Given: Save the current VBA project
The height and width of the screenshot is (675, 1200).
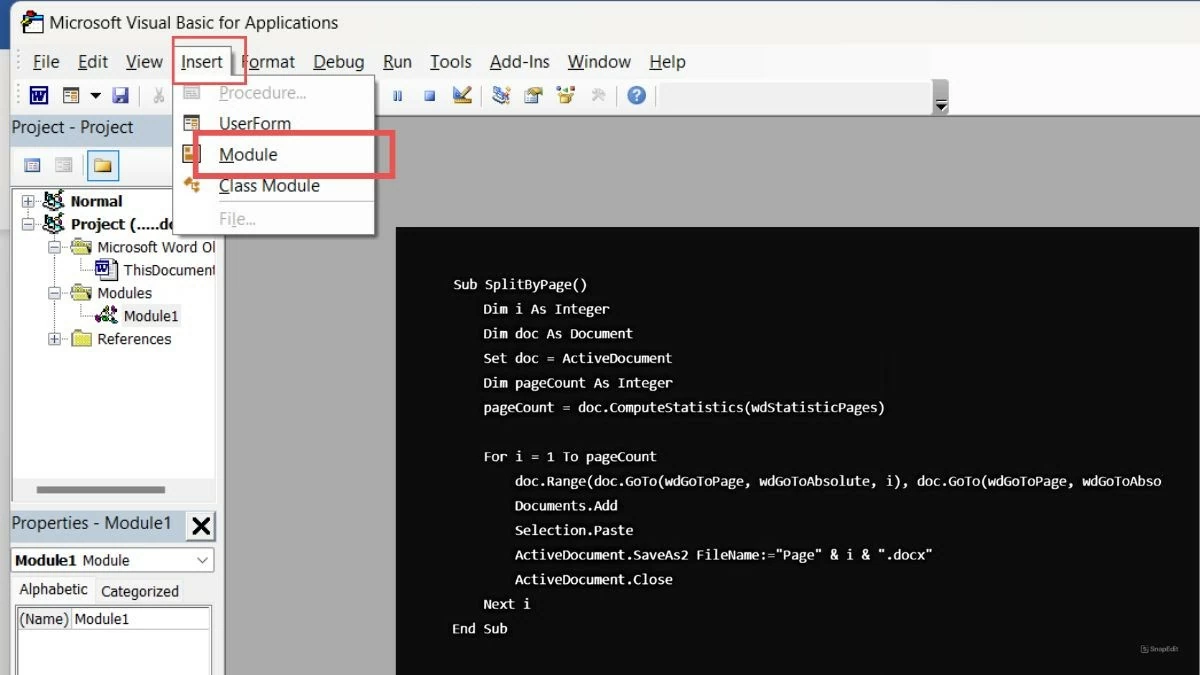Looking at the screenshot, I should coord(121,95).
